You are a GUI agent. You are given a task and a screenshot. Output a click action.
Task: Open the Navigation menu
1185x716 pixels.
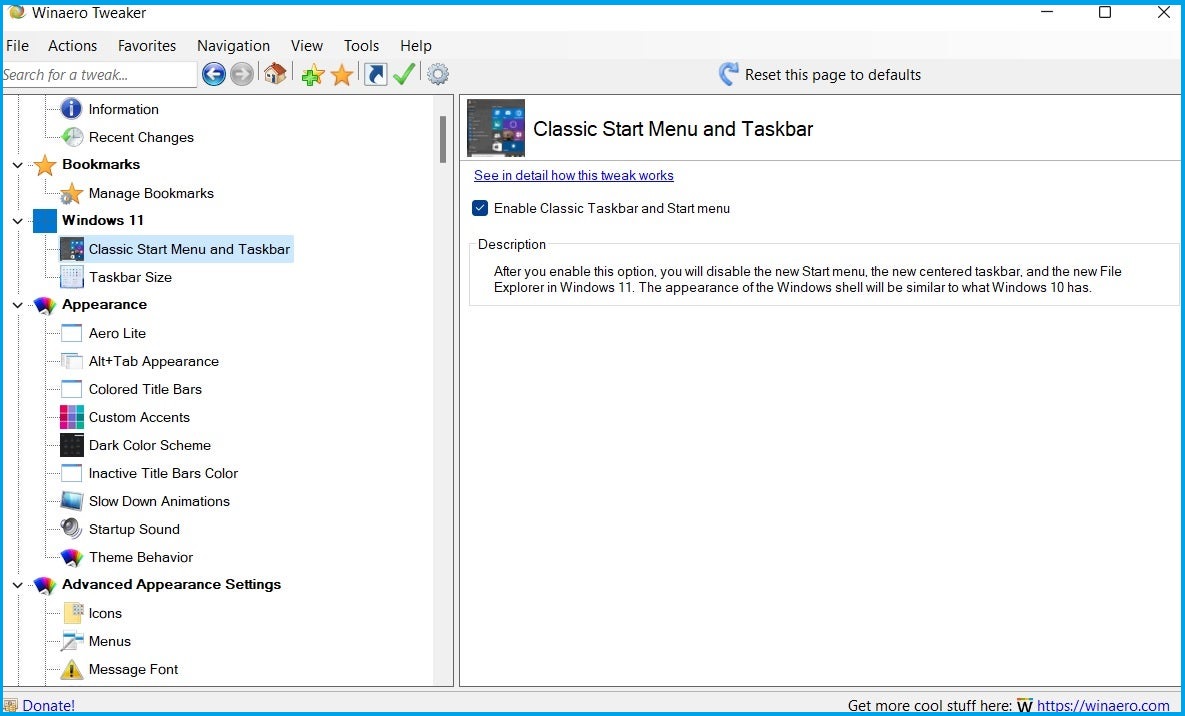pos(234,45)
